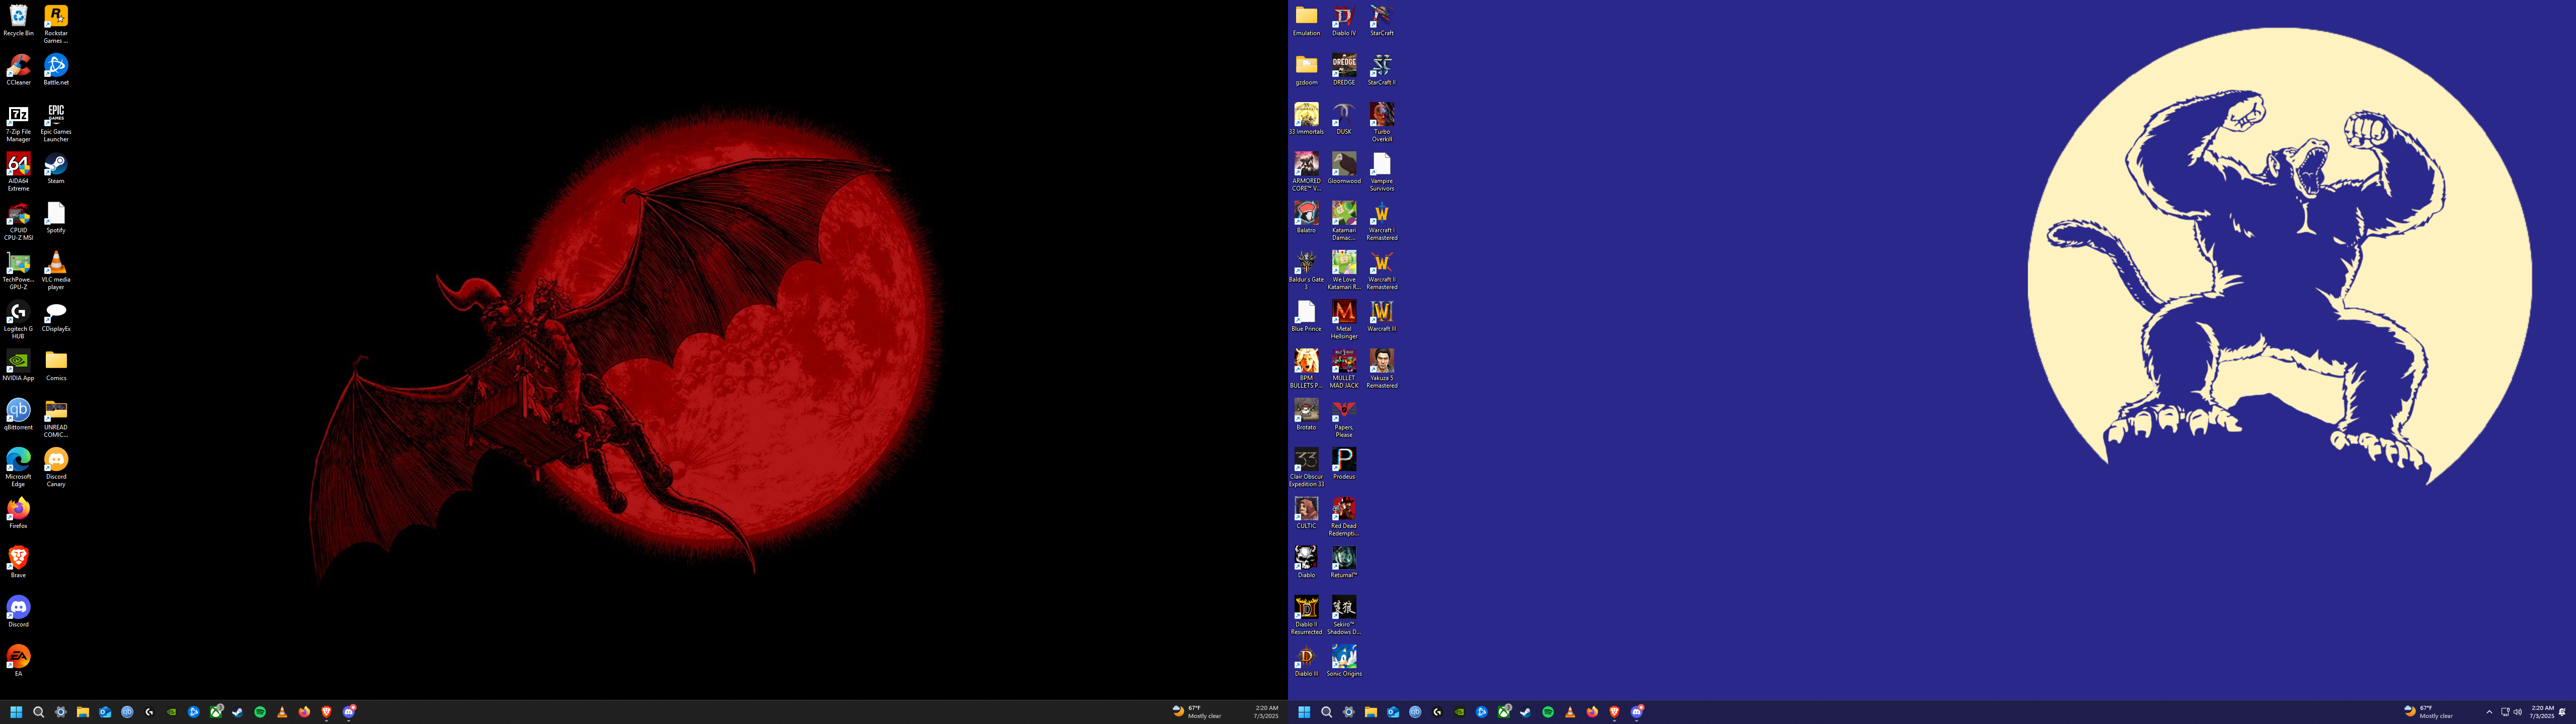The image size is (2576, 724).
Task: Open Outlook on red-moon screen's taskbar
Action: click(105, 712)
